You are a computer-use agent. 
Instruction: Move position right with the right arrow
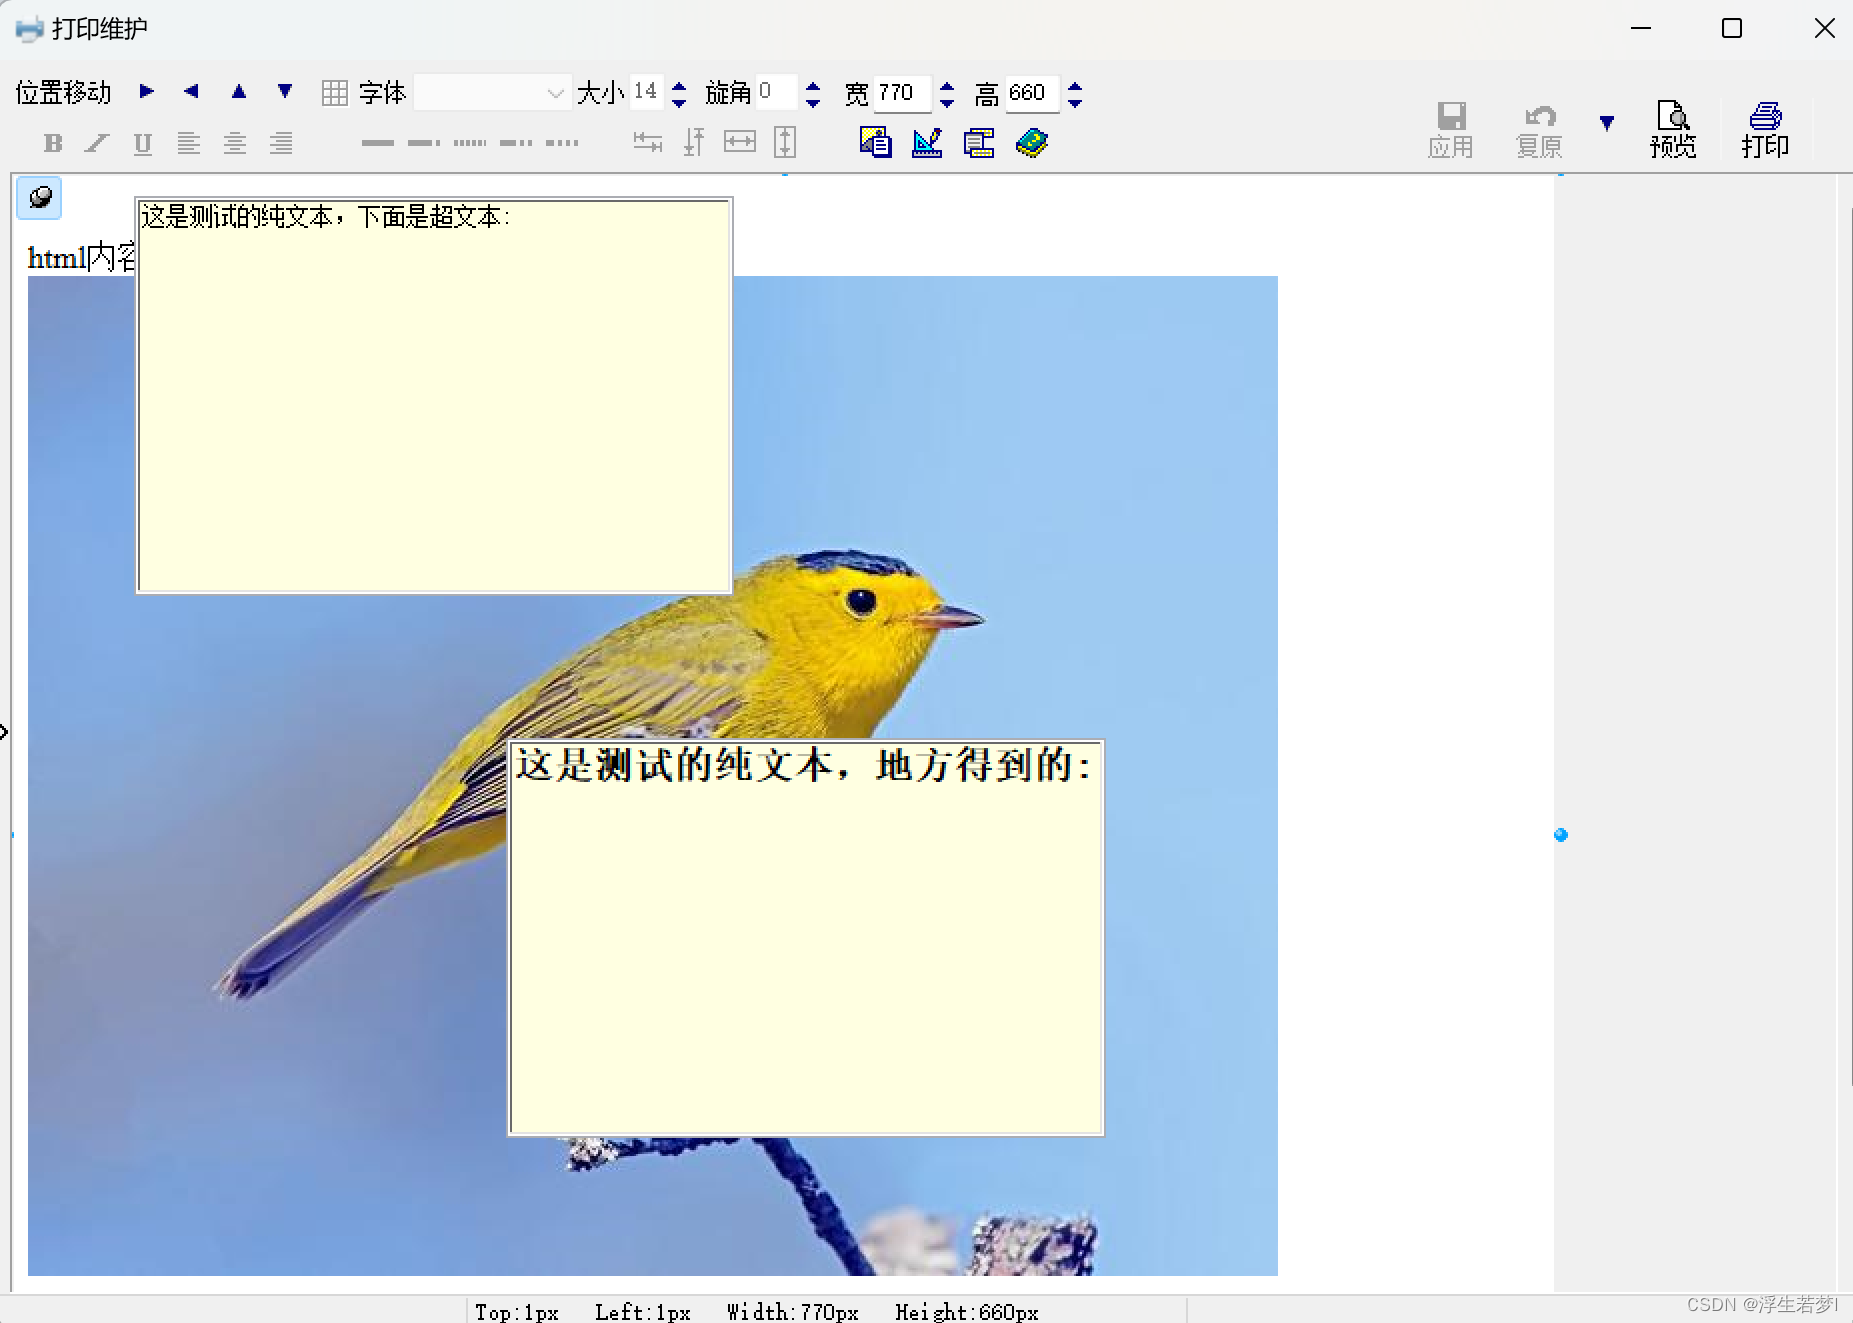pyautogui.click(x=147, y=91)
